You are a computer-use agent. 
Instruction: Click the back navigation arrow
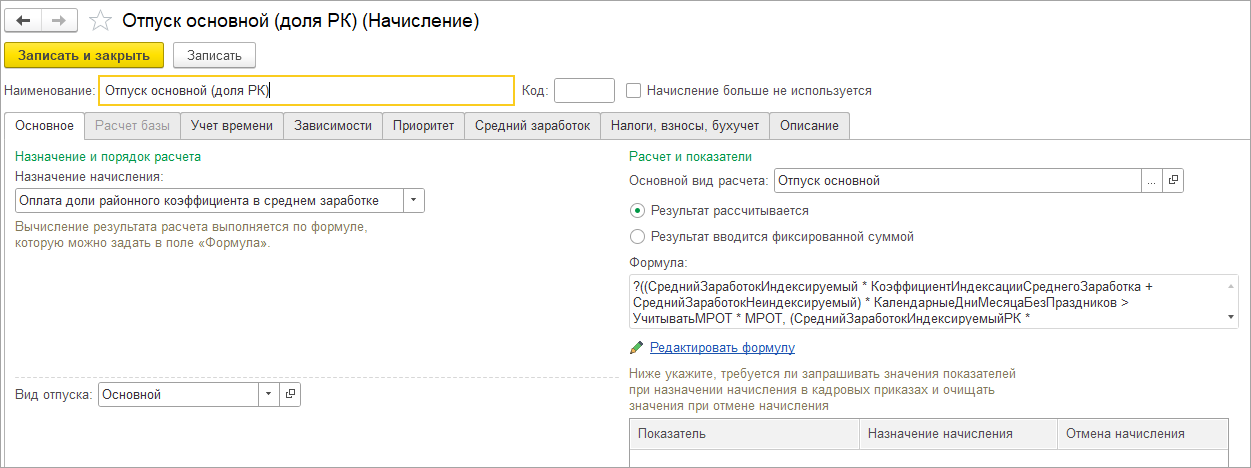(x=24, y=20)
